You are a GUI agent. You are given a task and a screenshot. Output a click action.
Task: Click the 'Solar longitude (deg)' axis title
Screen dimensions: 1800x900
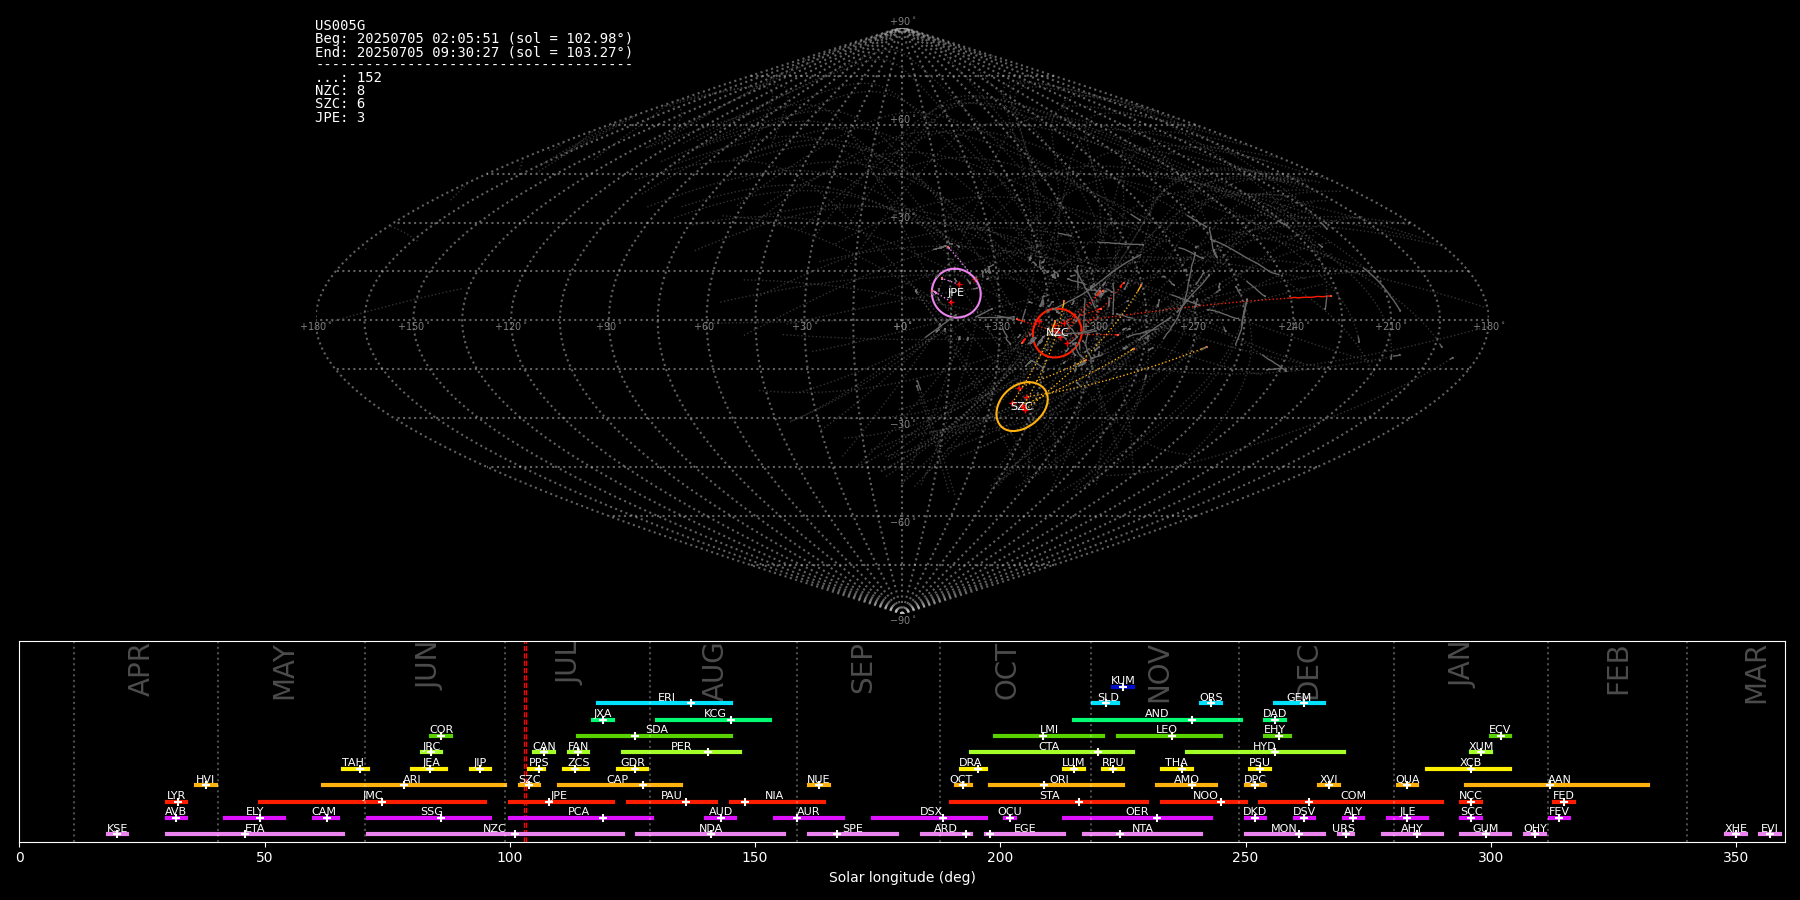[x=902, y=878]
